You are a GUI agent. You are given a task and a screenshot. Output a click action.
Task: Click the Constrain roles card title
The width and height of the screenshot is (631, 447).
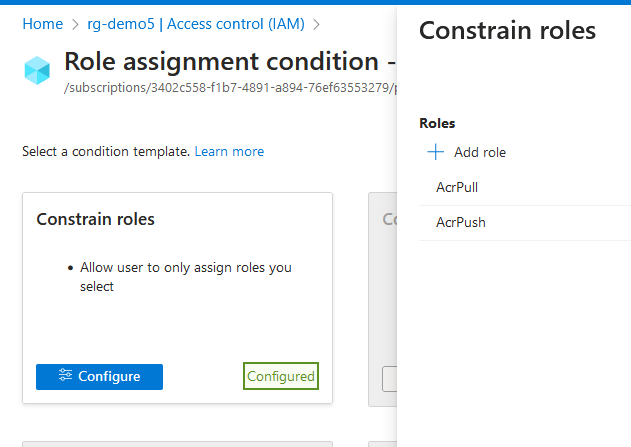coord(95,219)
